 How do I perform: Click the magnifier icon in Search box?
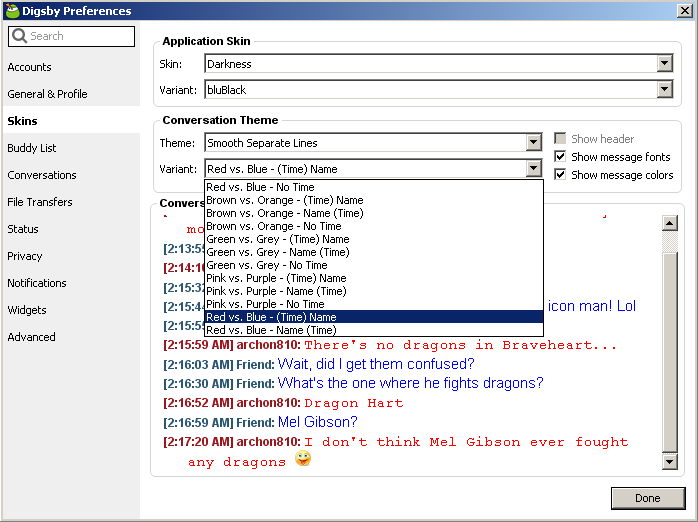coord(19,36)
